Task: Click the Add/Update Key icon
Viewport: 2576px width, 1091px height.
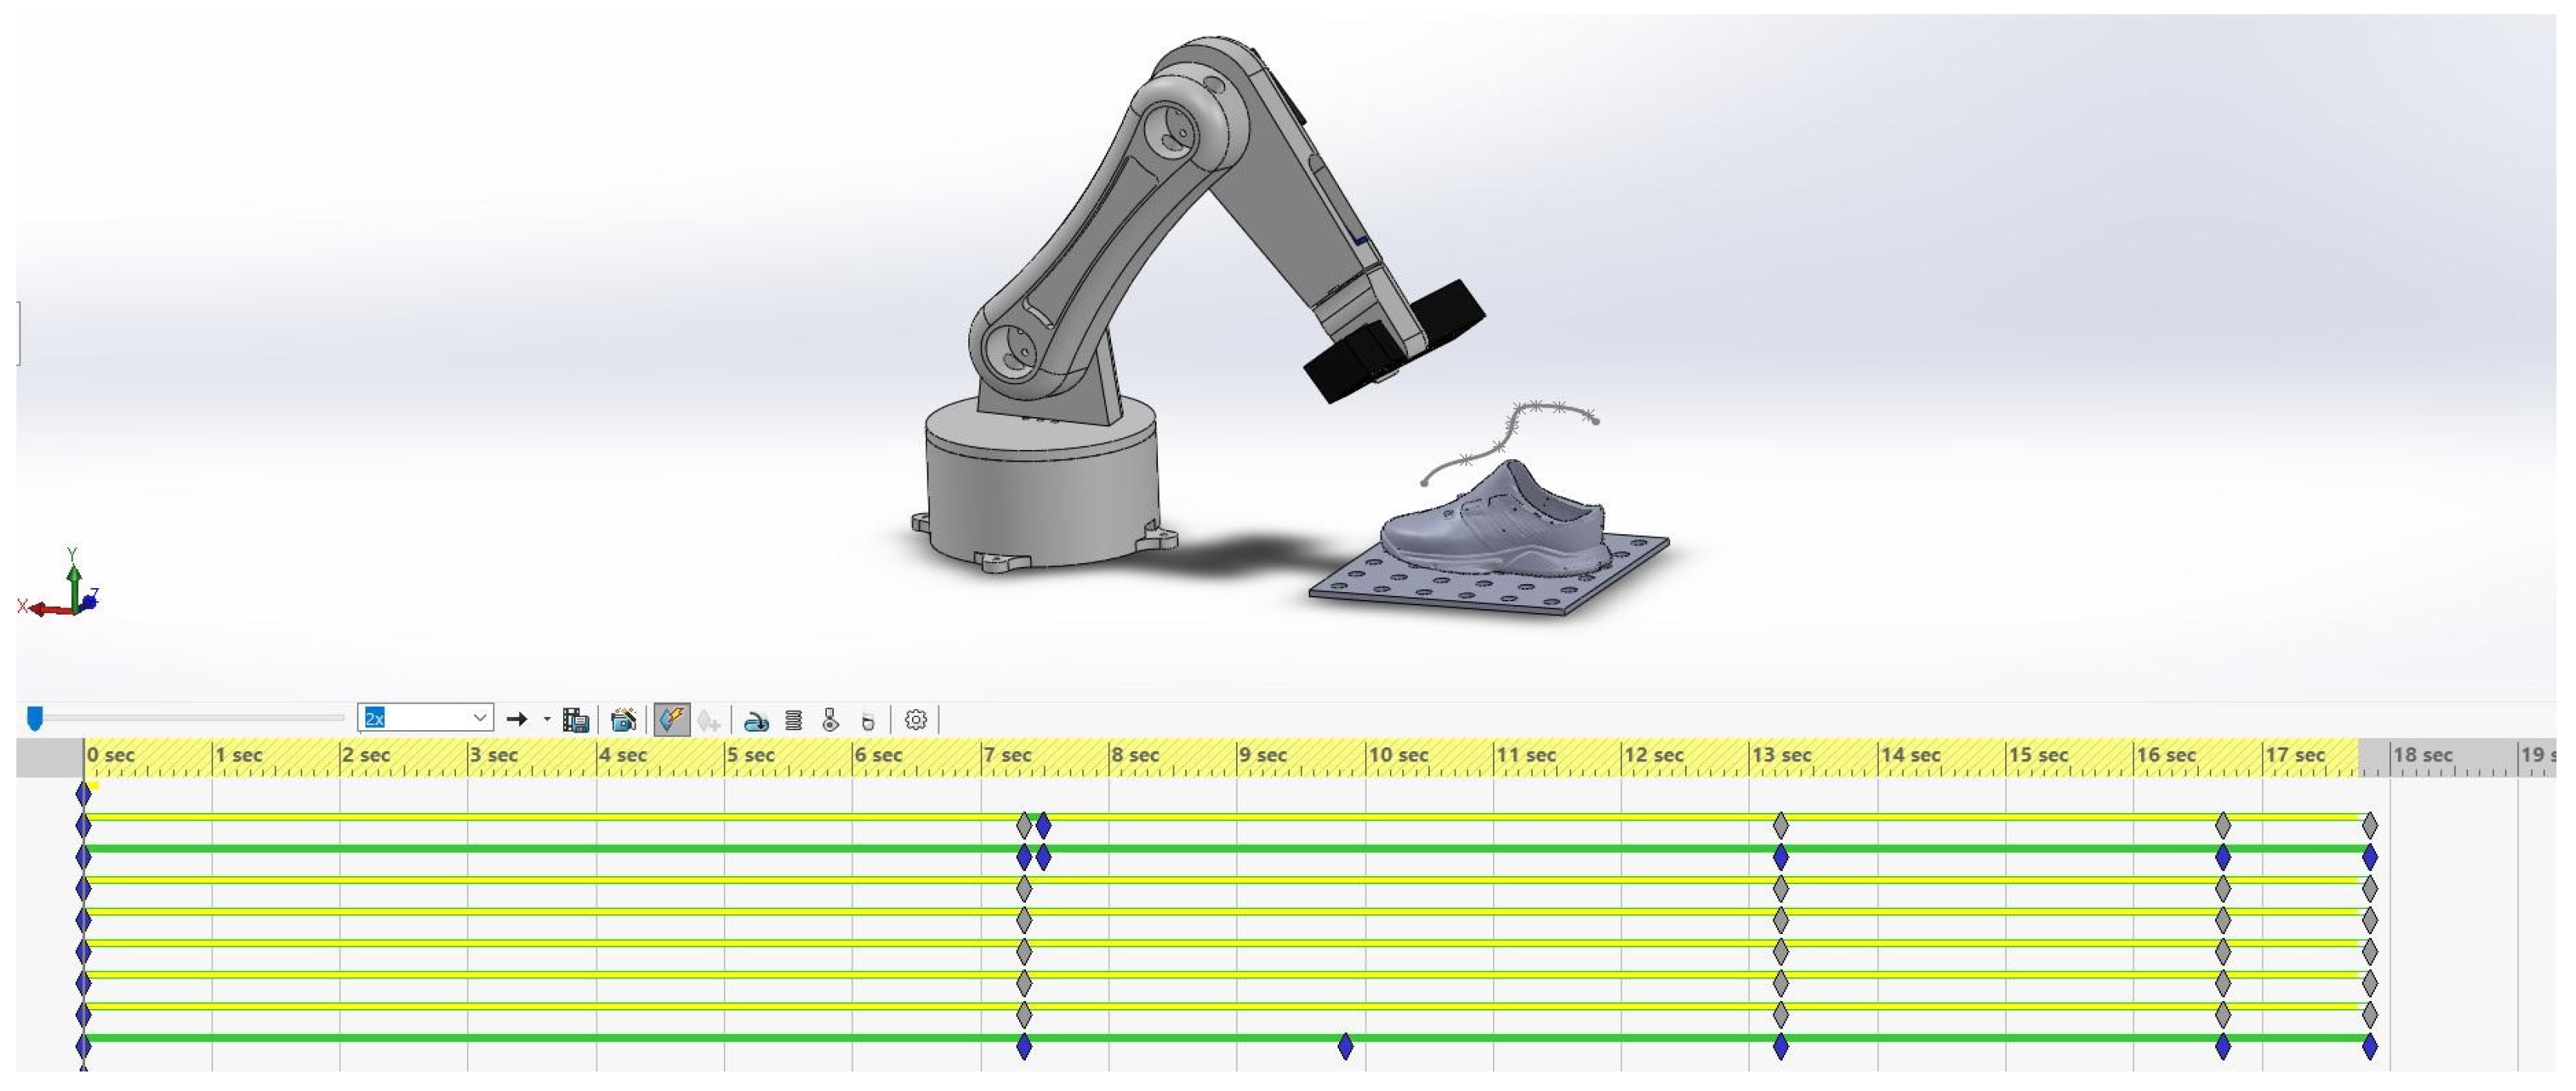Action: (x=709, y=720)
